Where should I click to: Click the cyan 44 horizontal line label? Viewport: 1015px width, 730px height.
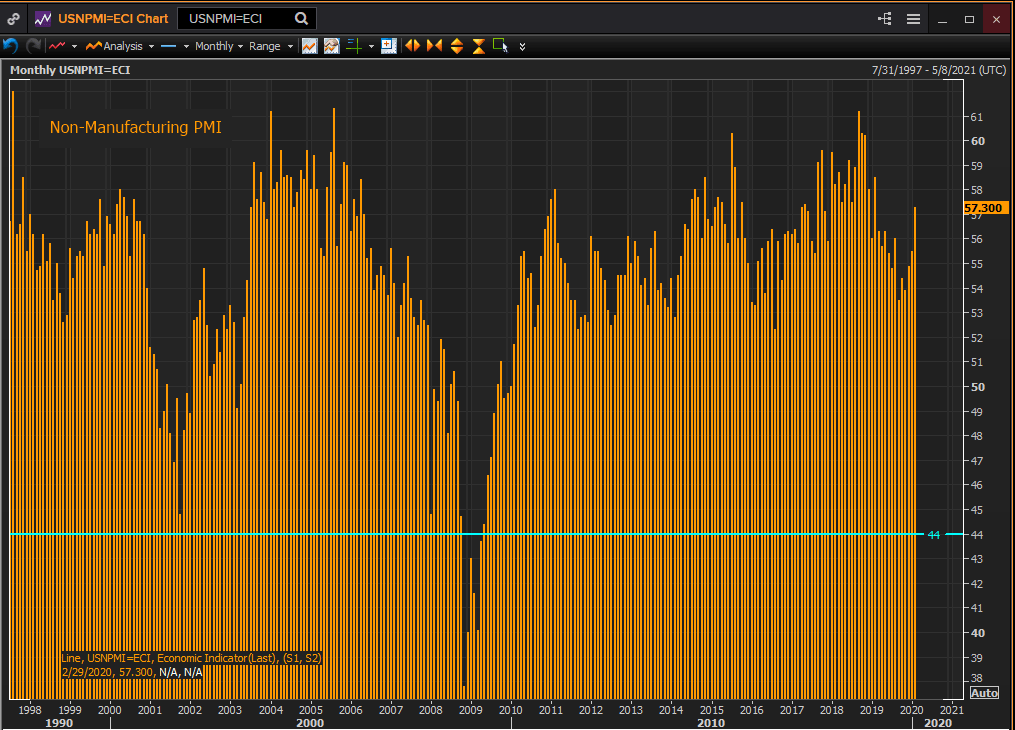point(934,535)
